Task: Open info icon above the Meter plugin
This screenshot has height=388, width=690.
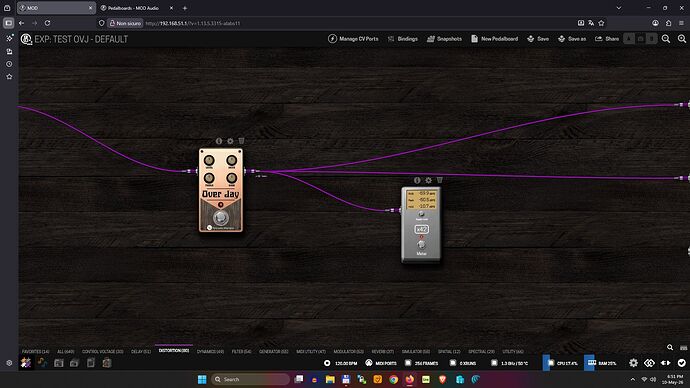Action: tap(417, 180)
